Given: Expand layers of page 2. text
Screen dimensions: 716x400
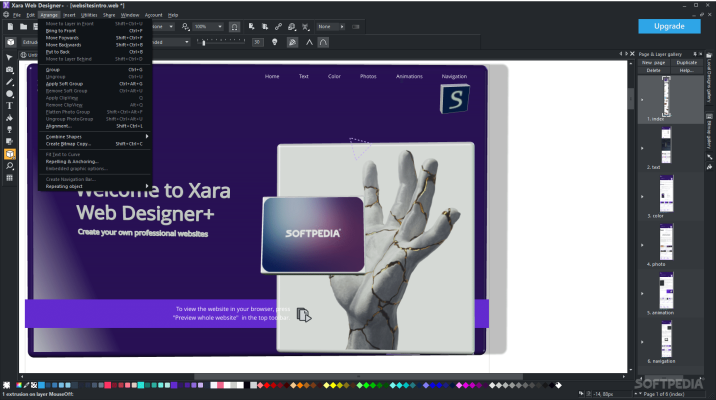Looking at the screenshot, I should tap(642, 148).
